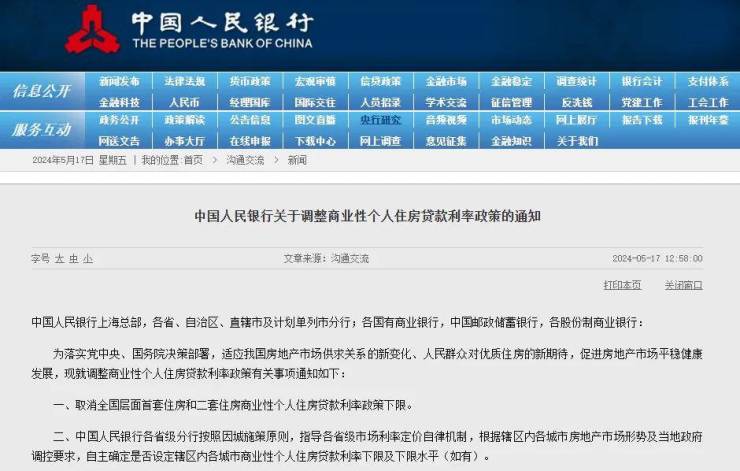Screen dimensions: 740x471
Task: Set font size to 大
Action: [59, 259]
